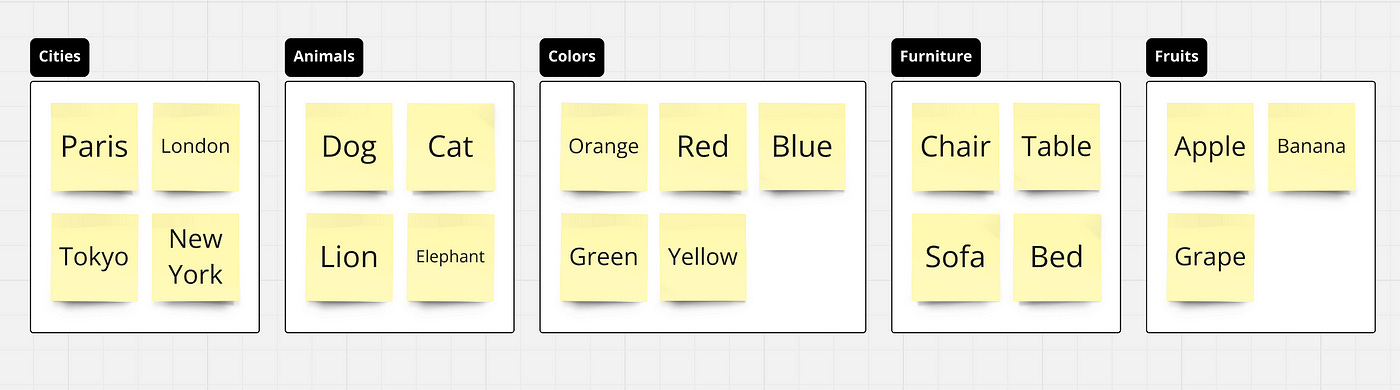Select the Dog sticky note
This screenshot has width=1400, height=390.
(x=349, y=146)
